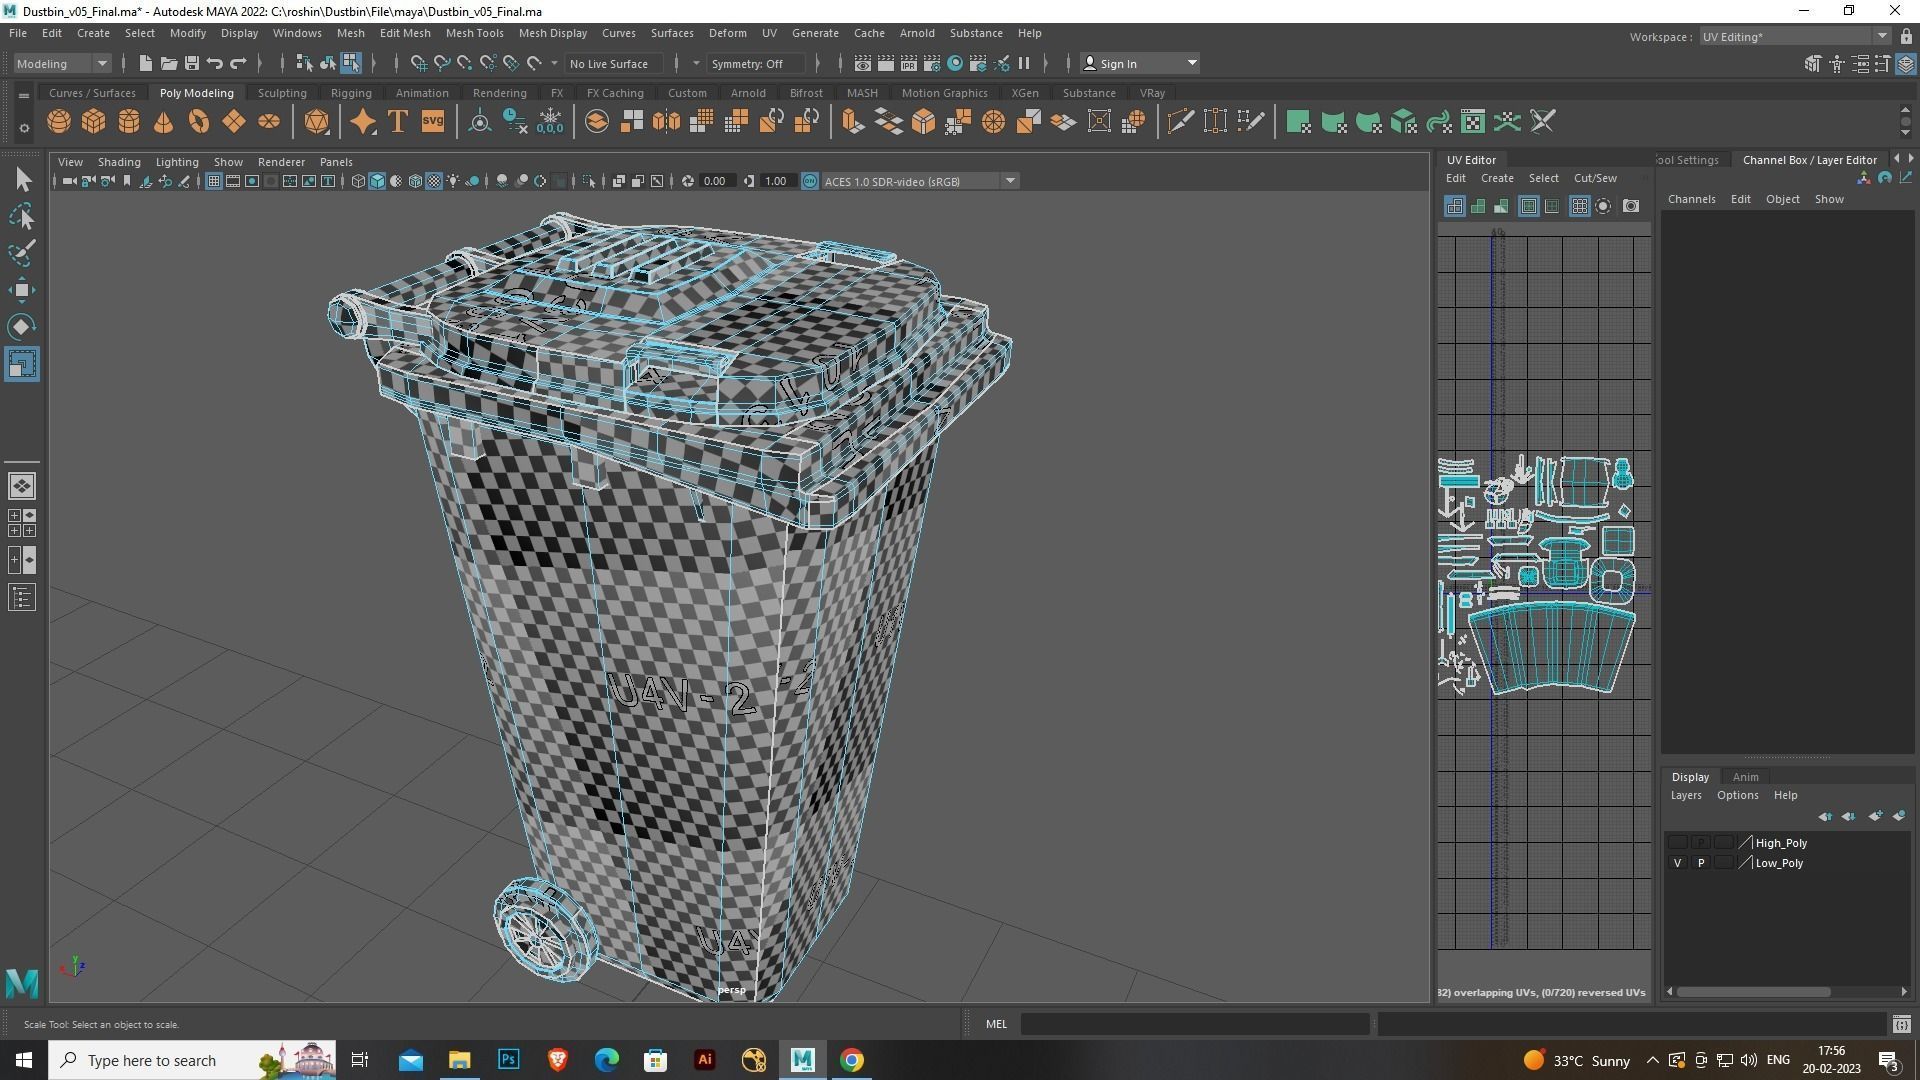Toggle visibility of High_Poly layer
1920x1080 pixels.
click(1677, 843)
